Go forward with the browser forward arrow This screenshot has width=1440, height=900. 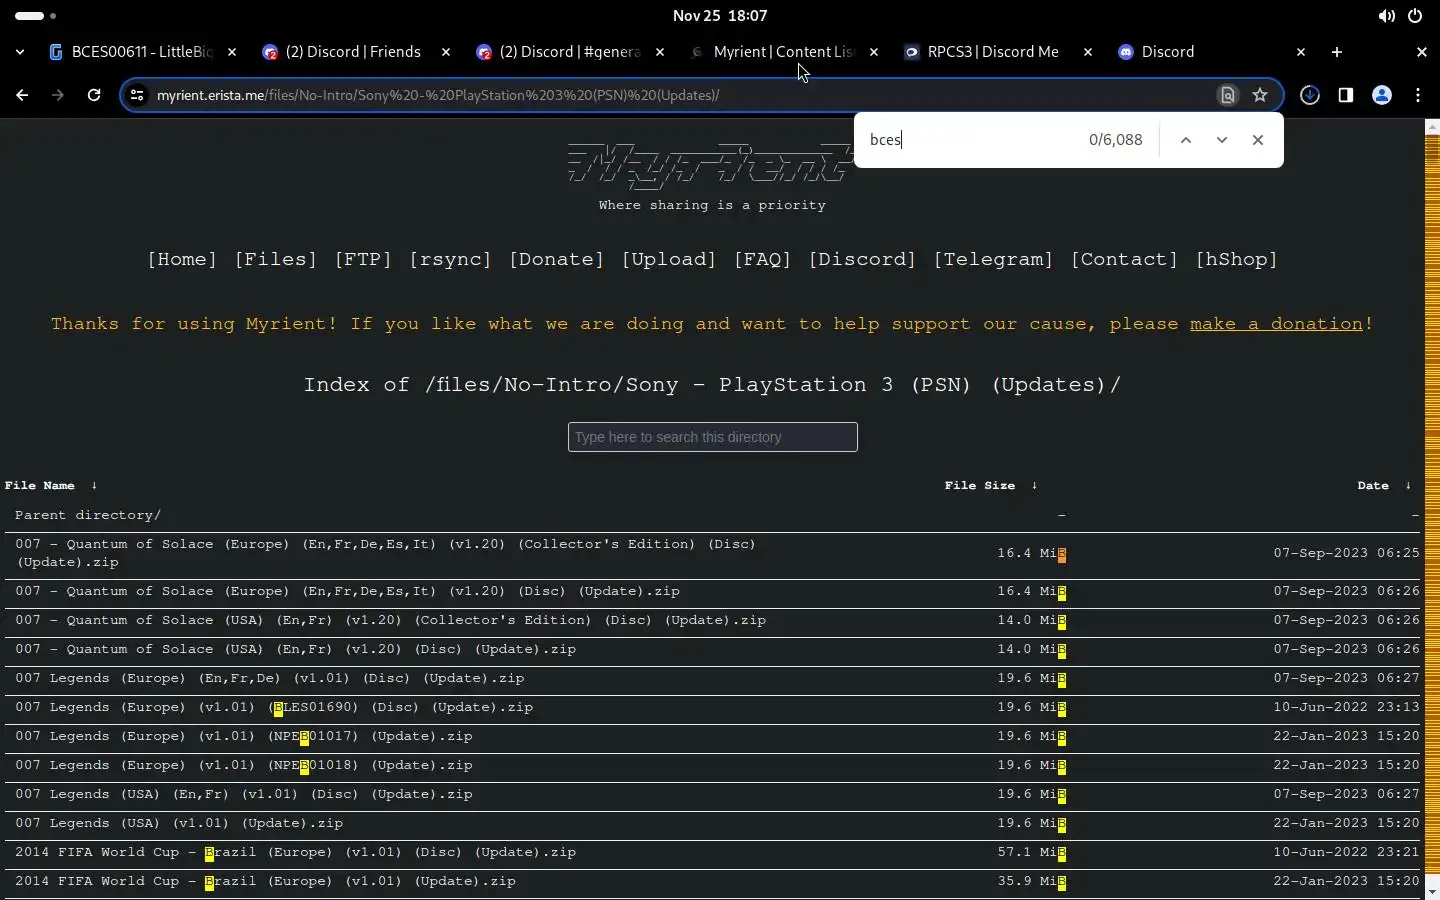pyautogui.click(x=58, y=95)
